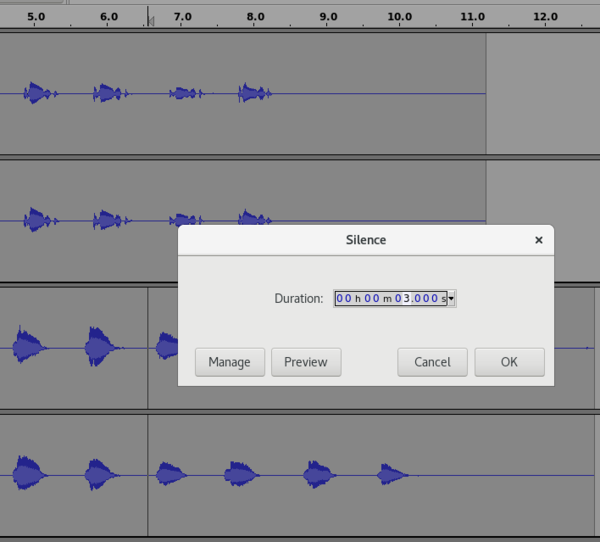Close the Silence dialog with X

point(539,240)
